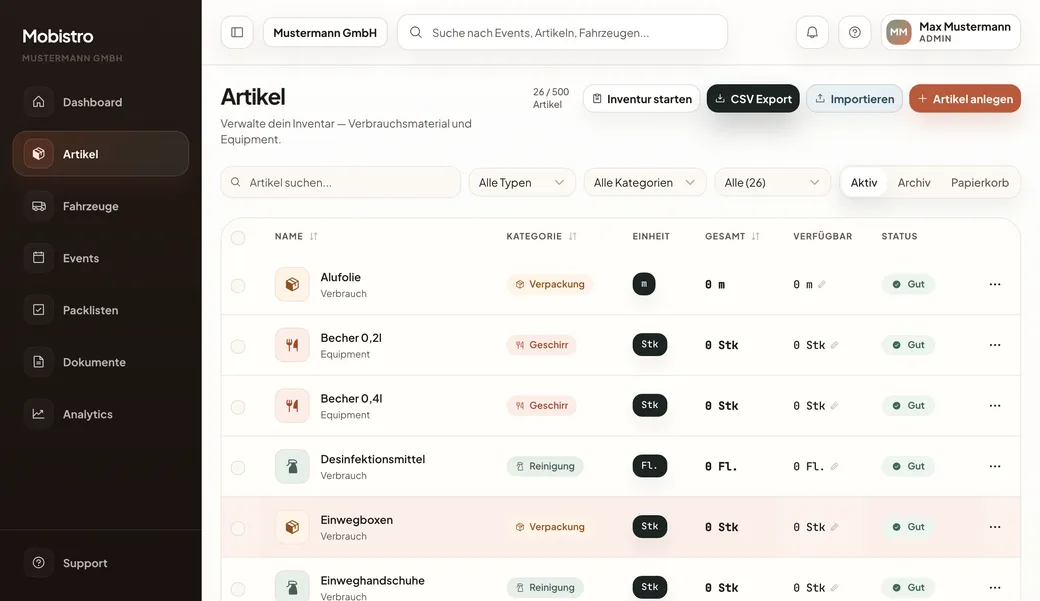
Task: Open Support in sidebar
Action: coord(101,563)
